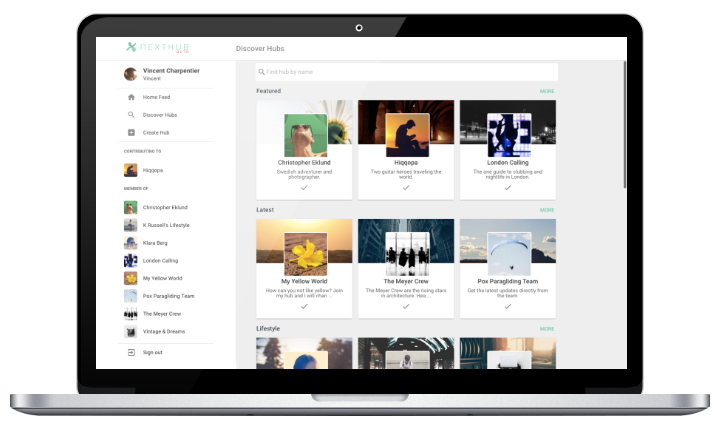
Task: Click Vintage & Dreams sidebar avatar
Action: point(130,332)
